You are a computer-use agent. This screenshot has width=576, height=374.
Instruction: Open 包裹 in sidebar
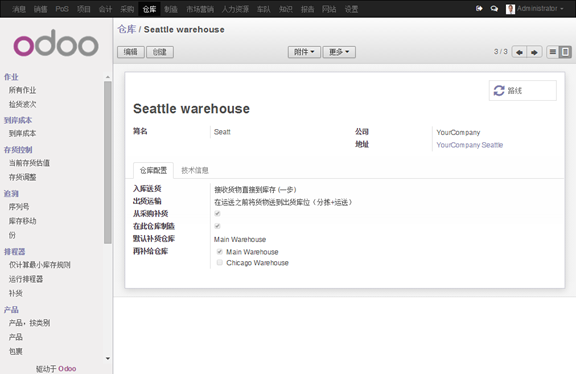coord(15,351)
